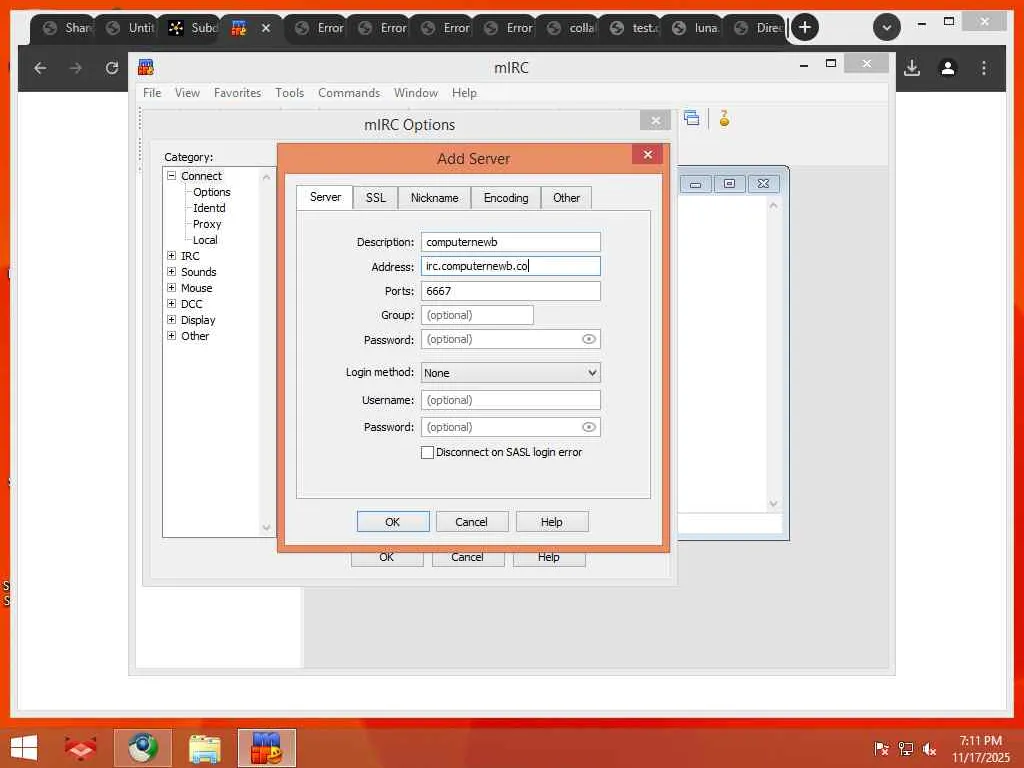The image size is (1024, 768).
Task: Expand the Sounds category
Action: [x=172, y=272]
